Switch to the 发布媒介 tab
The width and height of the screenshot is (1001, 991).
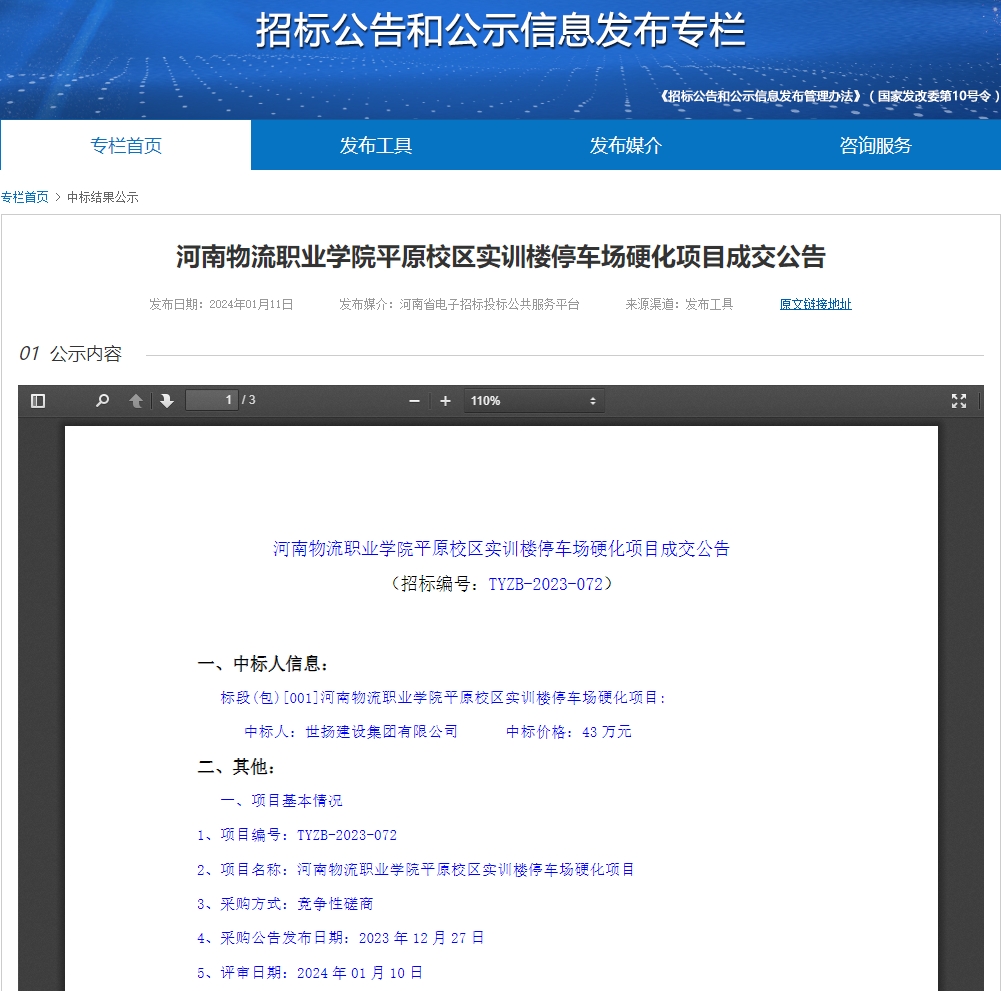625,145
